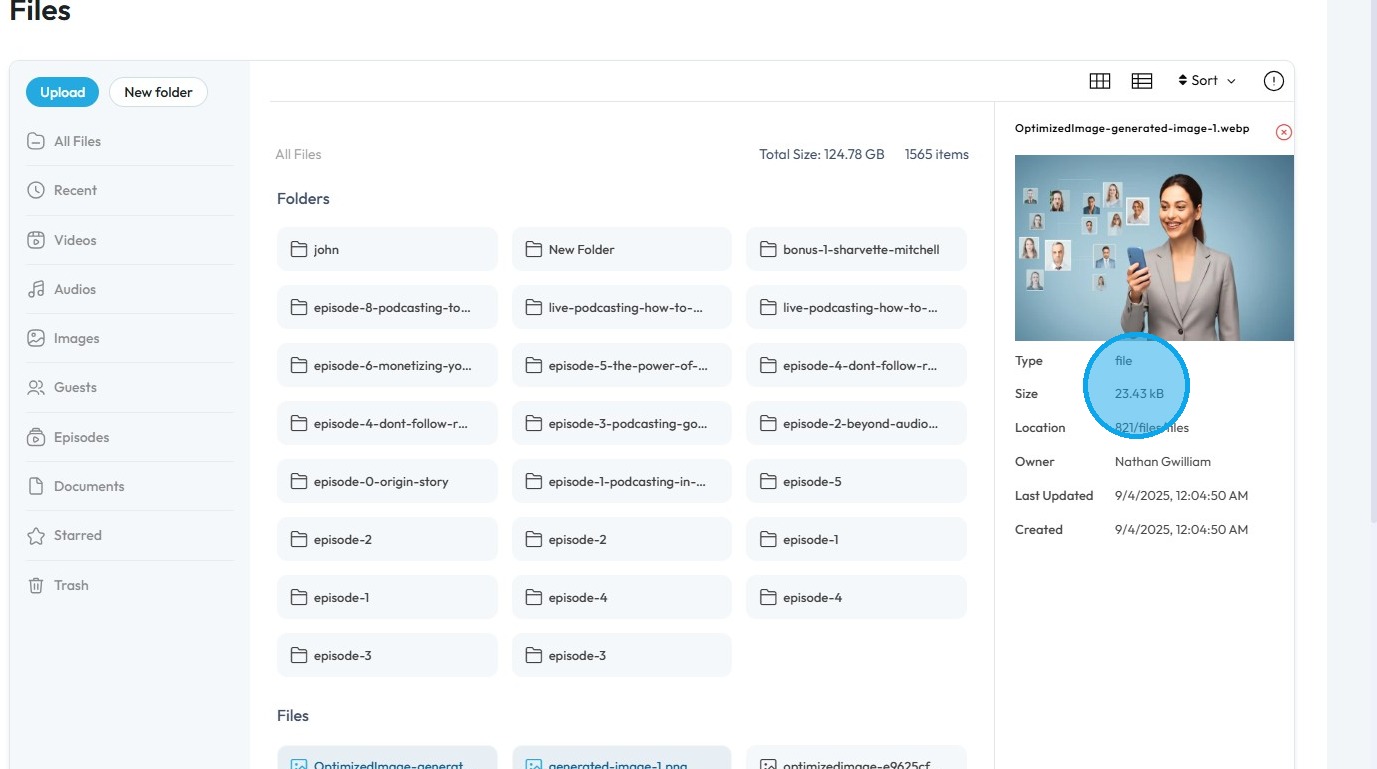Switch to grid view layout
Viewport: 1377px width, 769px height.
click(1100, 81)
